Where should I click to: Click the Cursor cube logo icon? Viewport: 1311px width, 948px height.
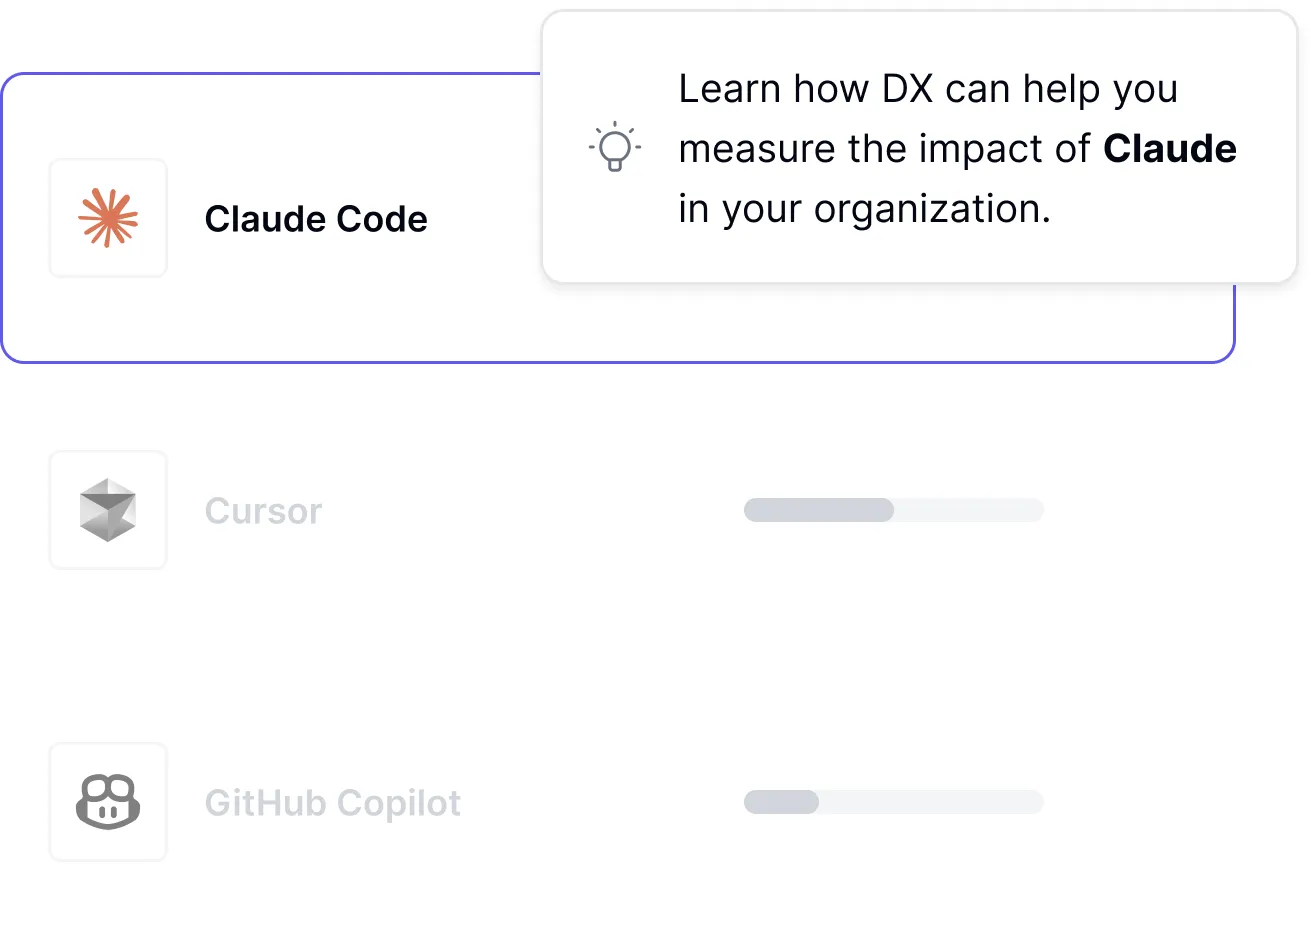pyautogui.click(x=108, y=510)
